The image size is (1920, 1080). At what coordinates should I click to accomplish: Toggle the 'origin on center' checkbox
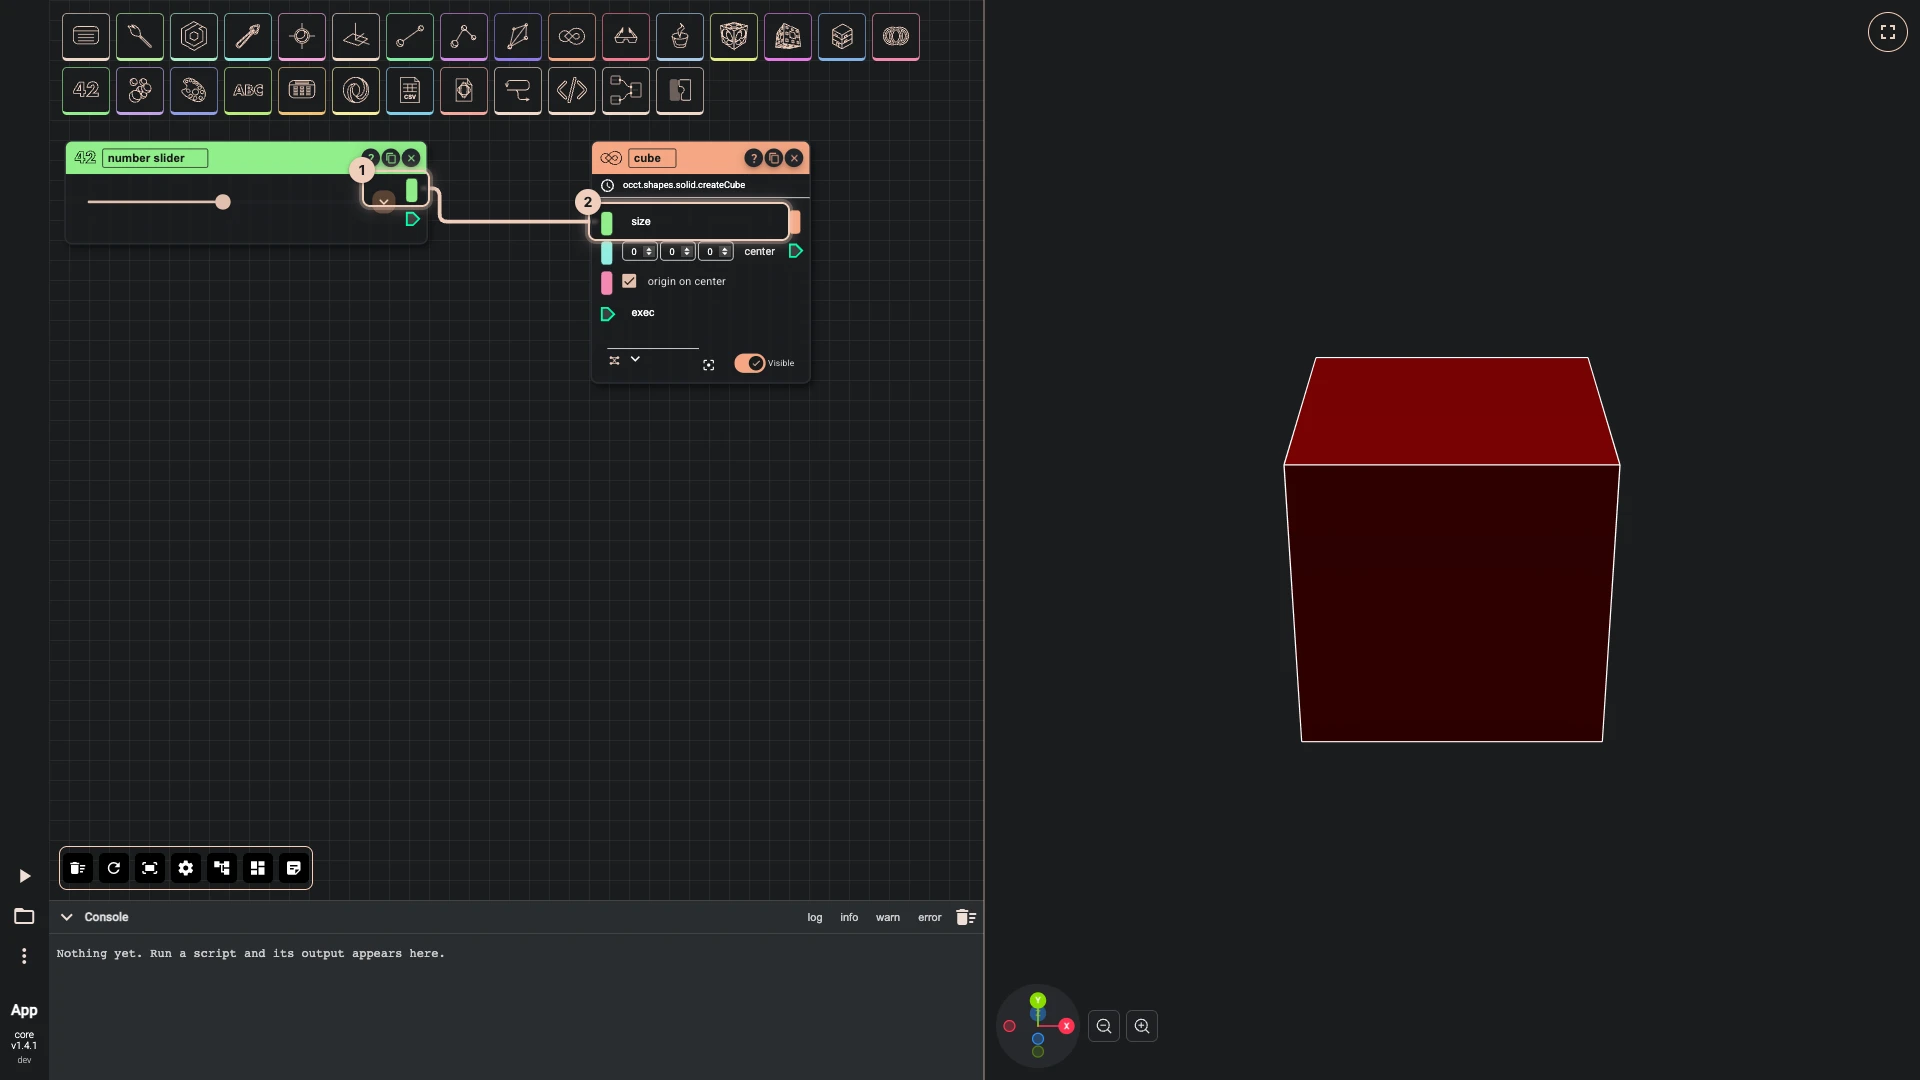tap(629, 281)
